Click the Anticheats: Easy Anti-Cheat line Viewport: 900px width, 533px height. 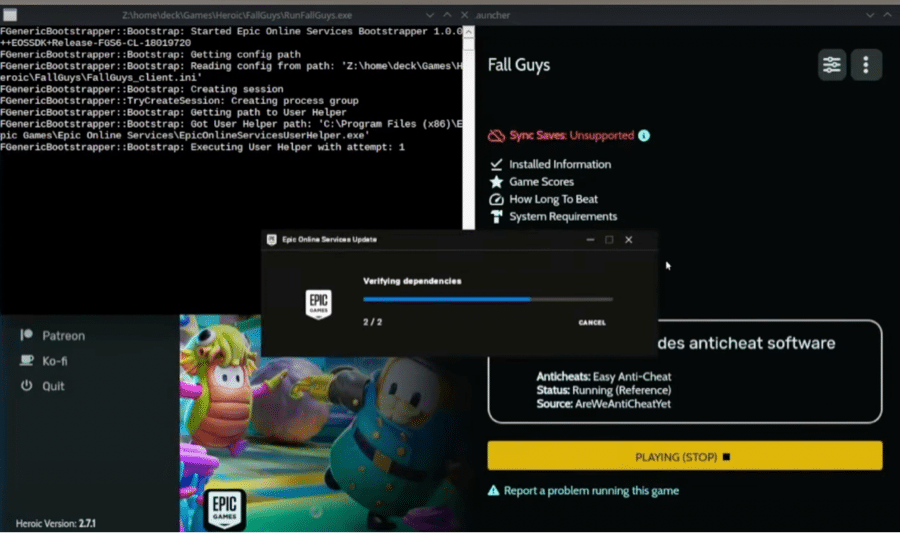tap(604, 376)
